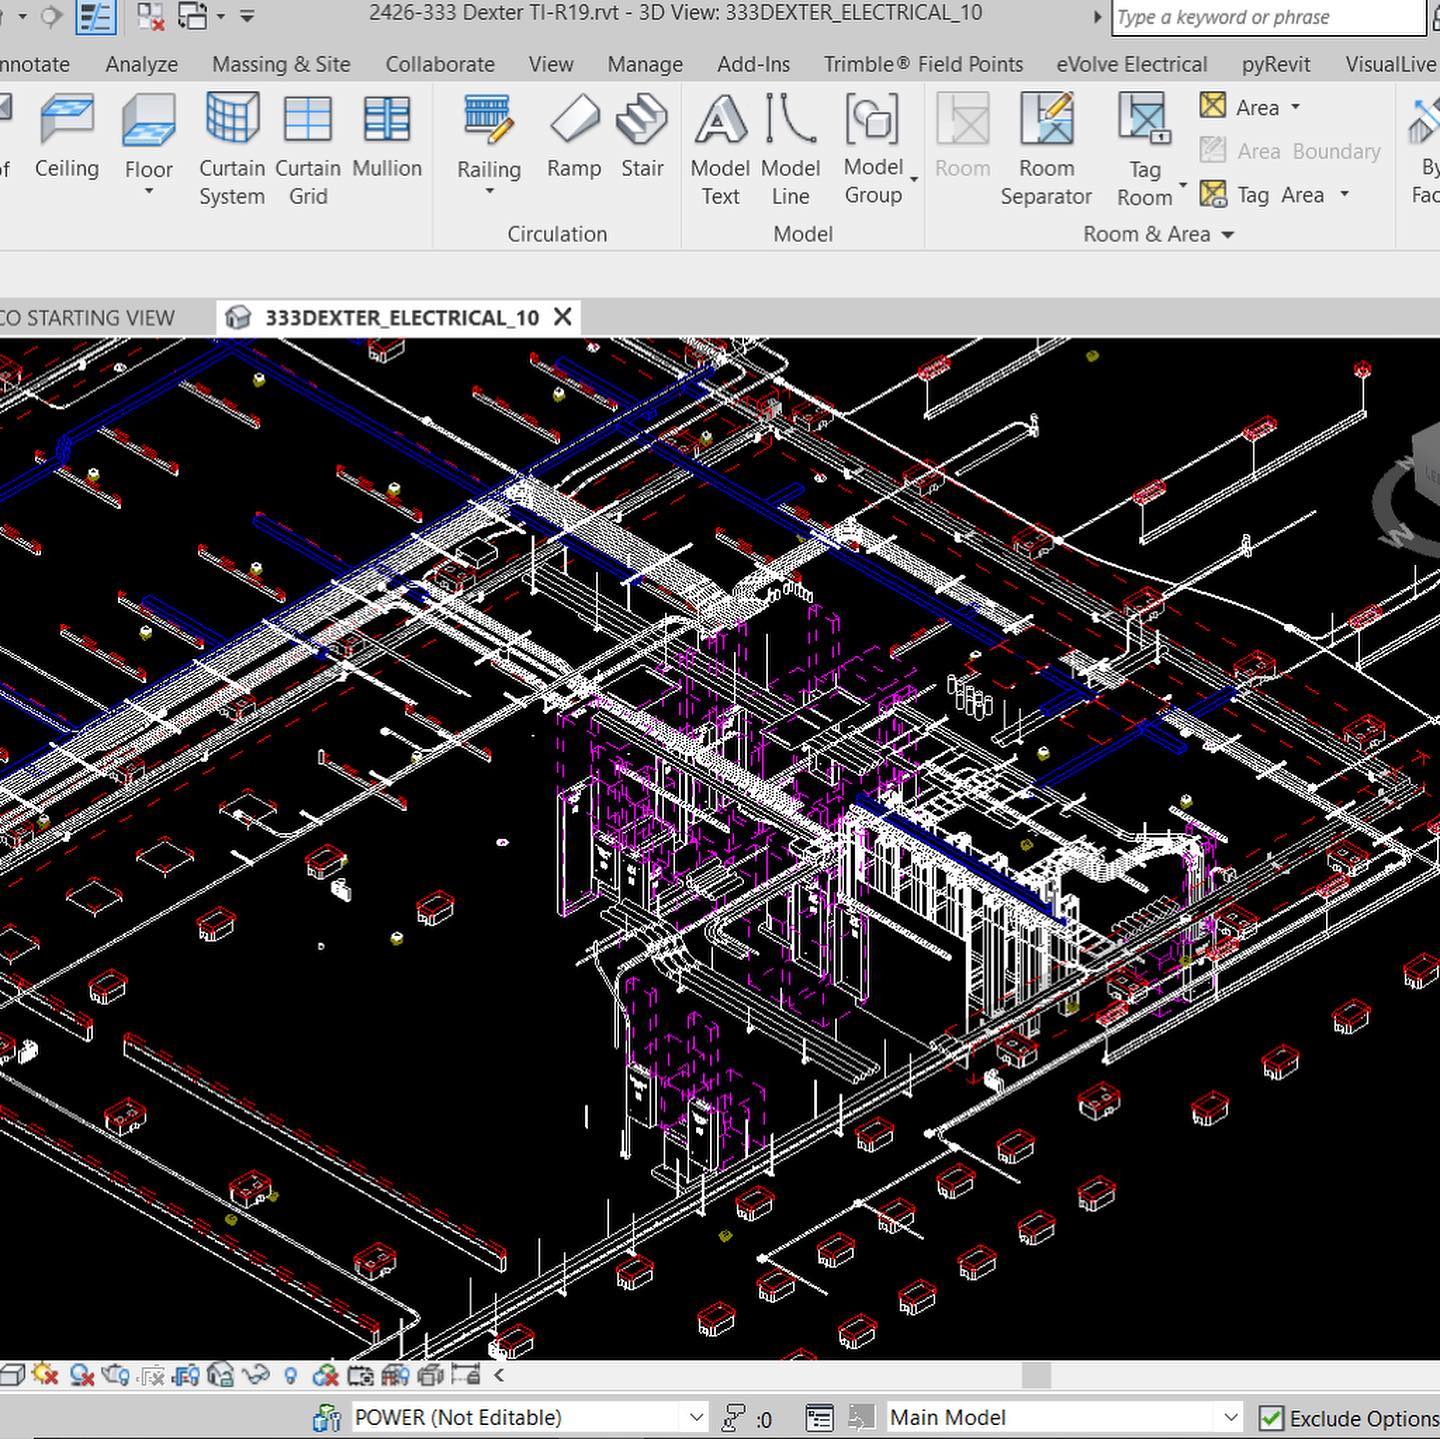Image resolution: width=1440 pixels, height=1439 pixels.
Task: Expand the Model Group dropdown arrow
Action: pos(914,180)
